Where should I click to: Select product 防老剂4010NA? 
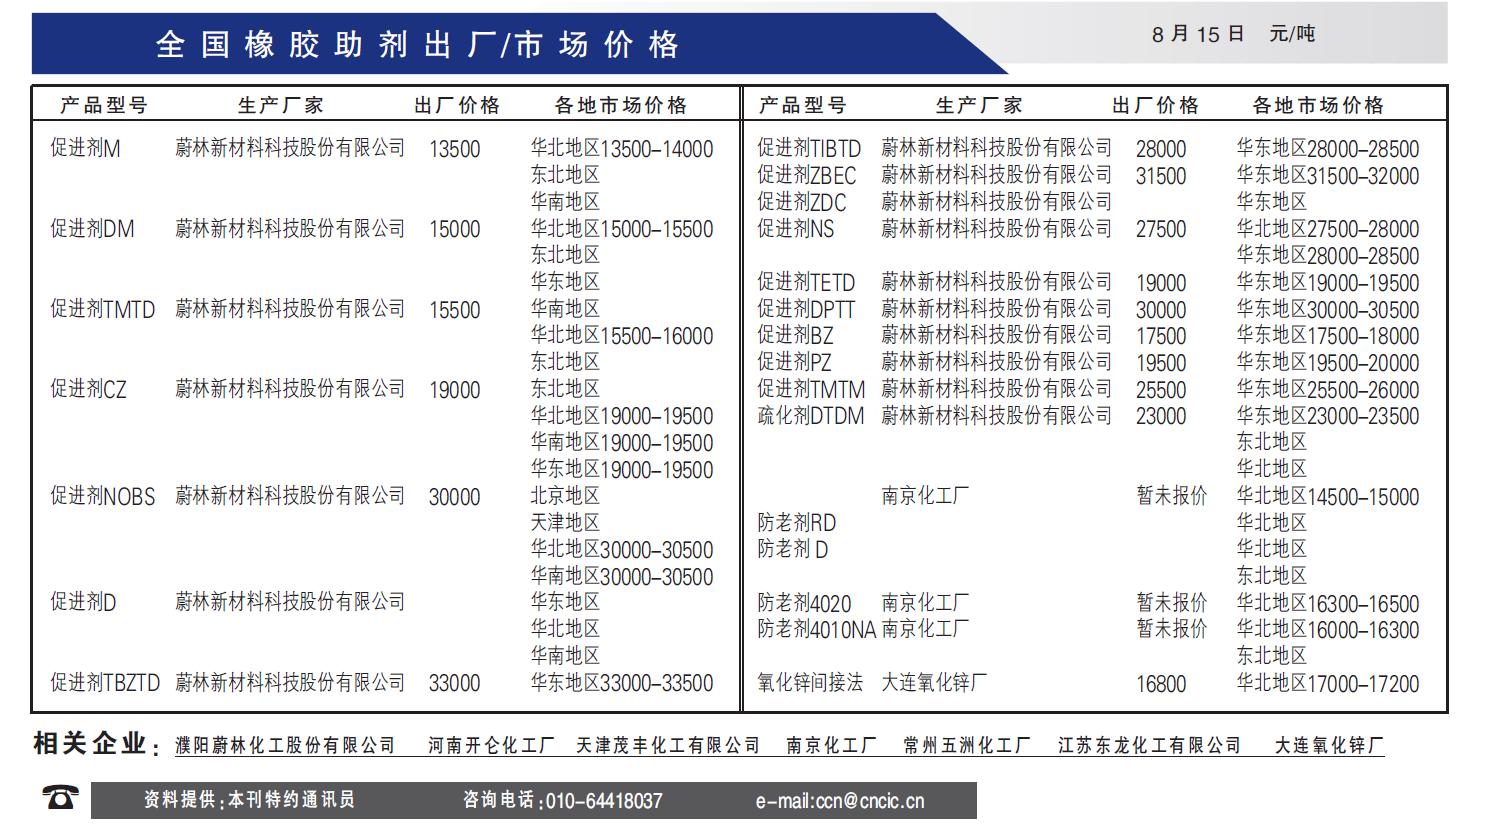pyautogui.click(x=817, y=630)
